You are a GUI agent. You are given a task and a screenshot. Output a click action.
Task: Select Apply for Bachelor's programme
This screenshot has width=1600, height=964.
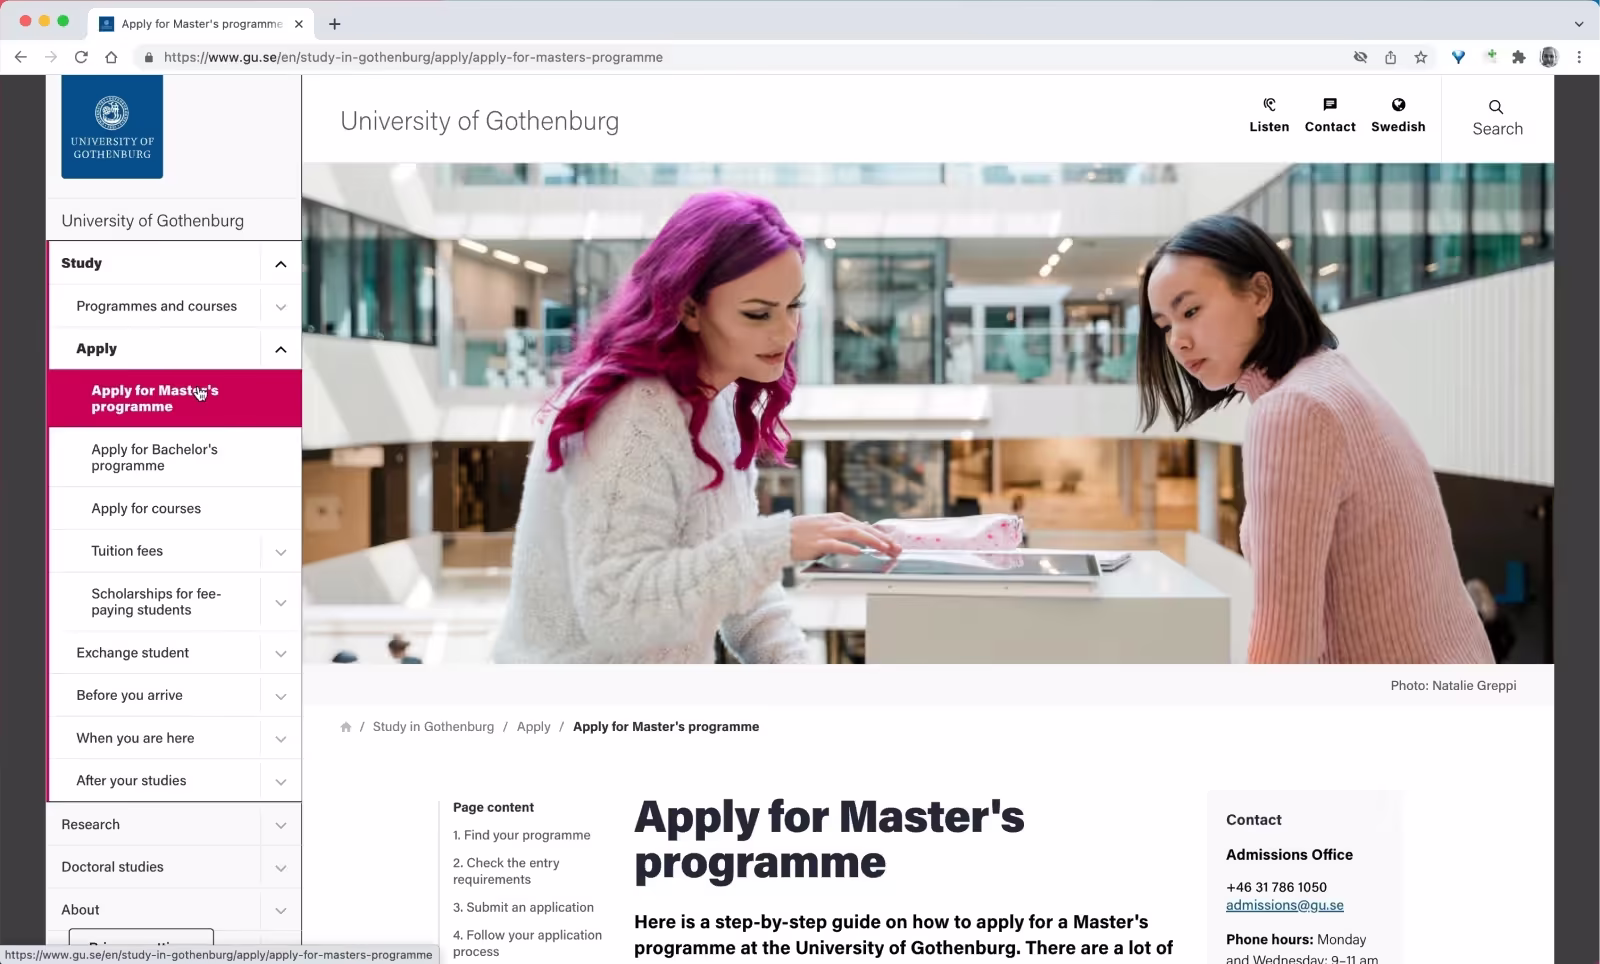[154, 457]
